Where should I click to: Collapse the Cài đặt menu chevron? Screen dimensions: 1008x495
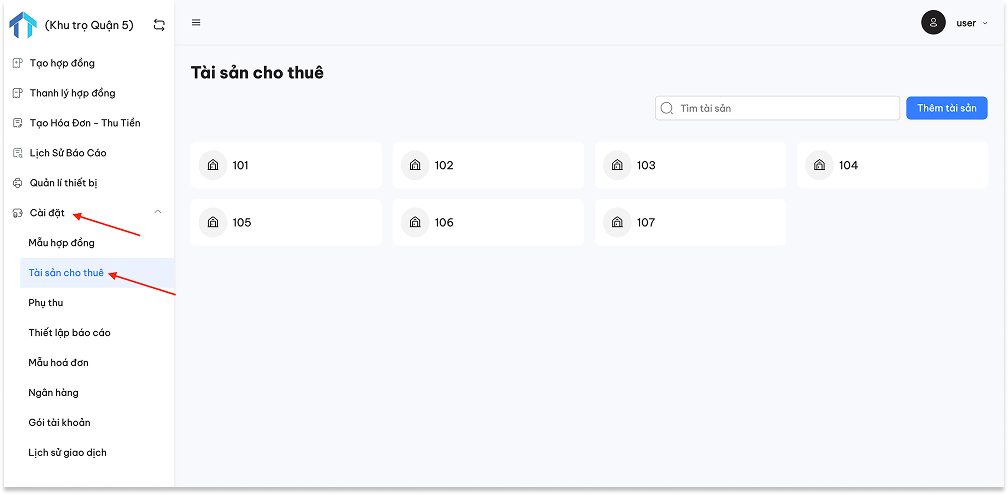[158, 212]
